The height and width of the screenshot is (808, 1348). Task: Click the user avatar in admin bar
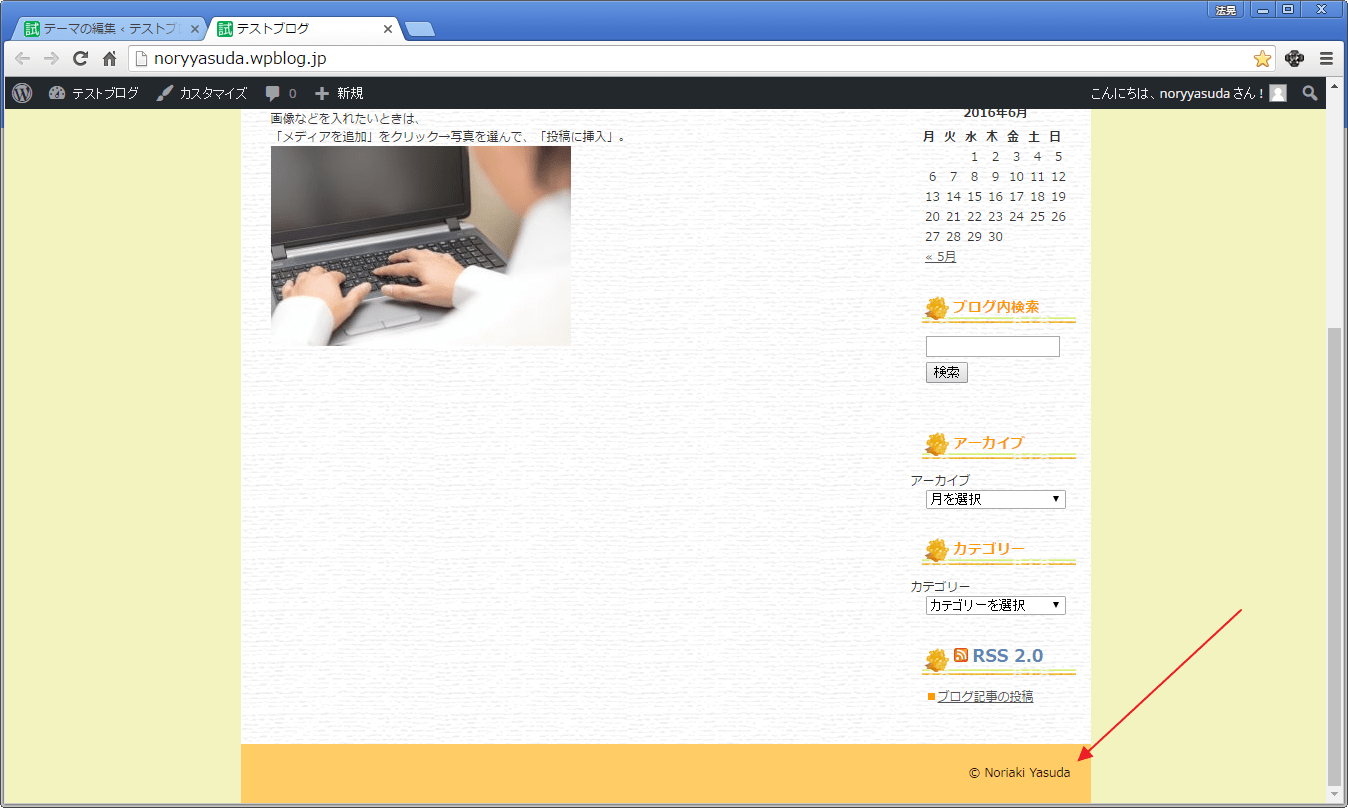pyautogui.click(x=1278, y=93)
